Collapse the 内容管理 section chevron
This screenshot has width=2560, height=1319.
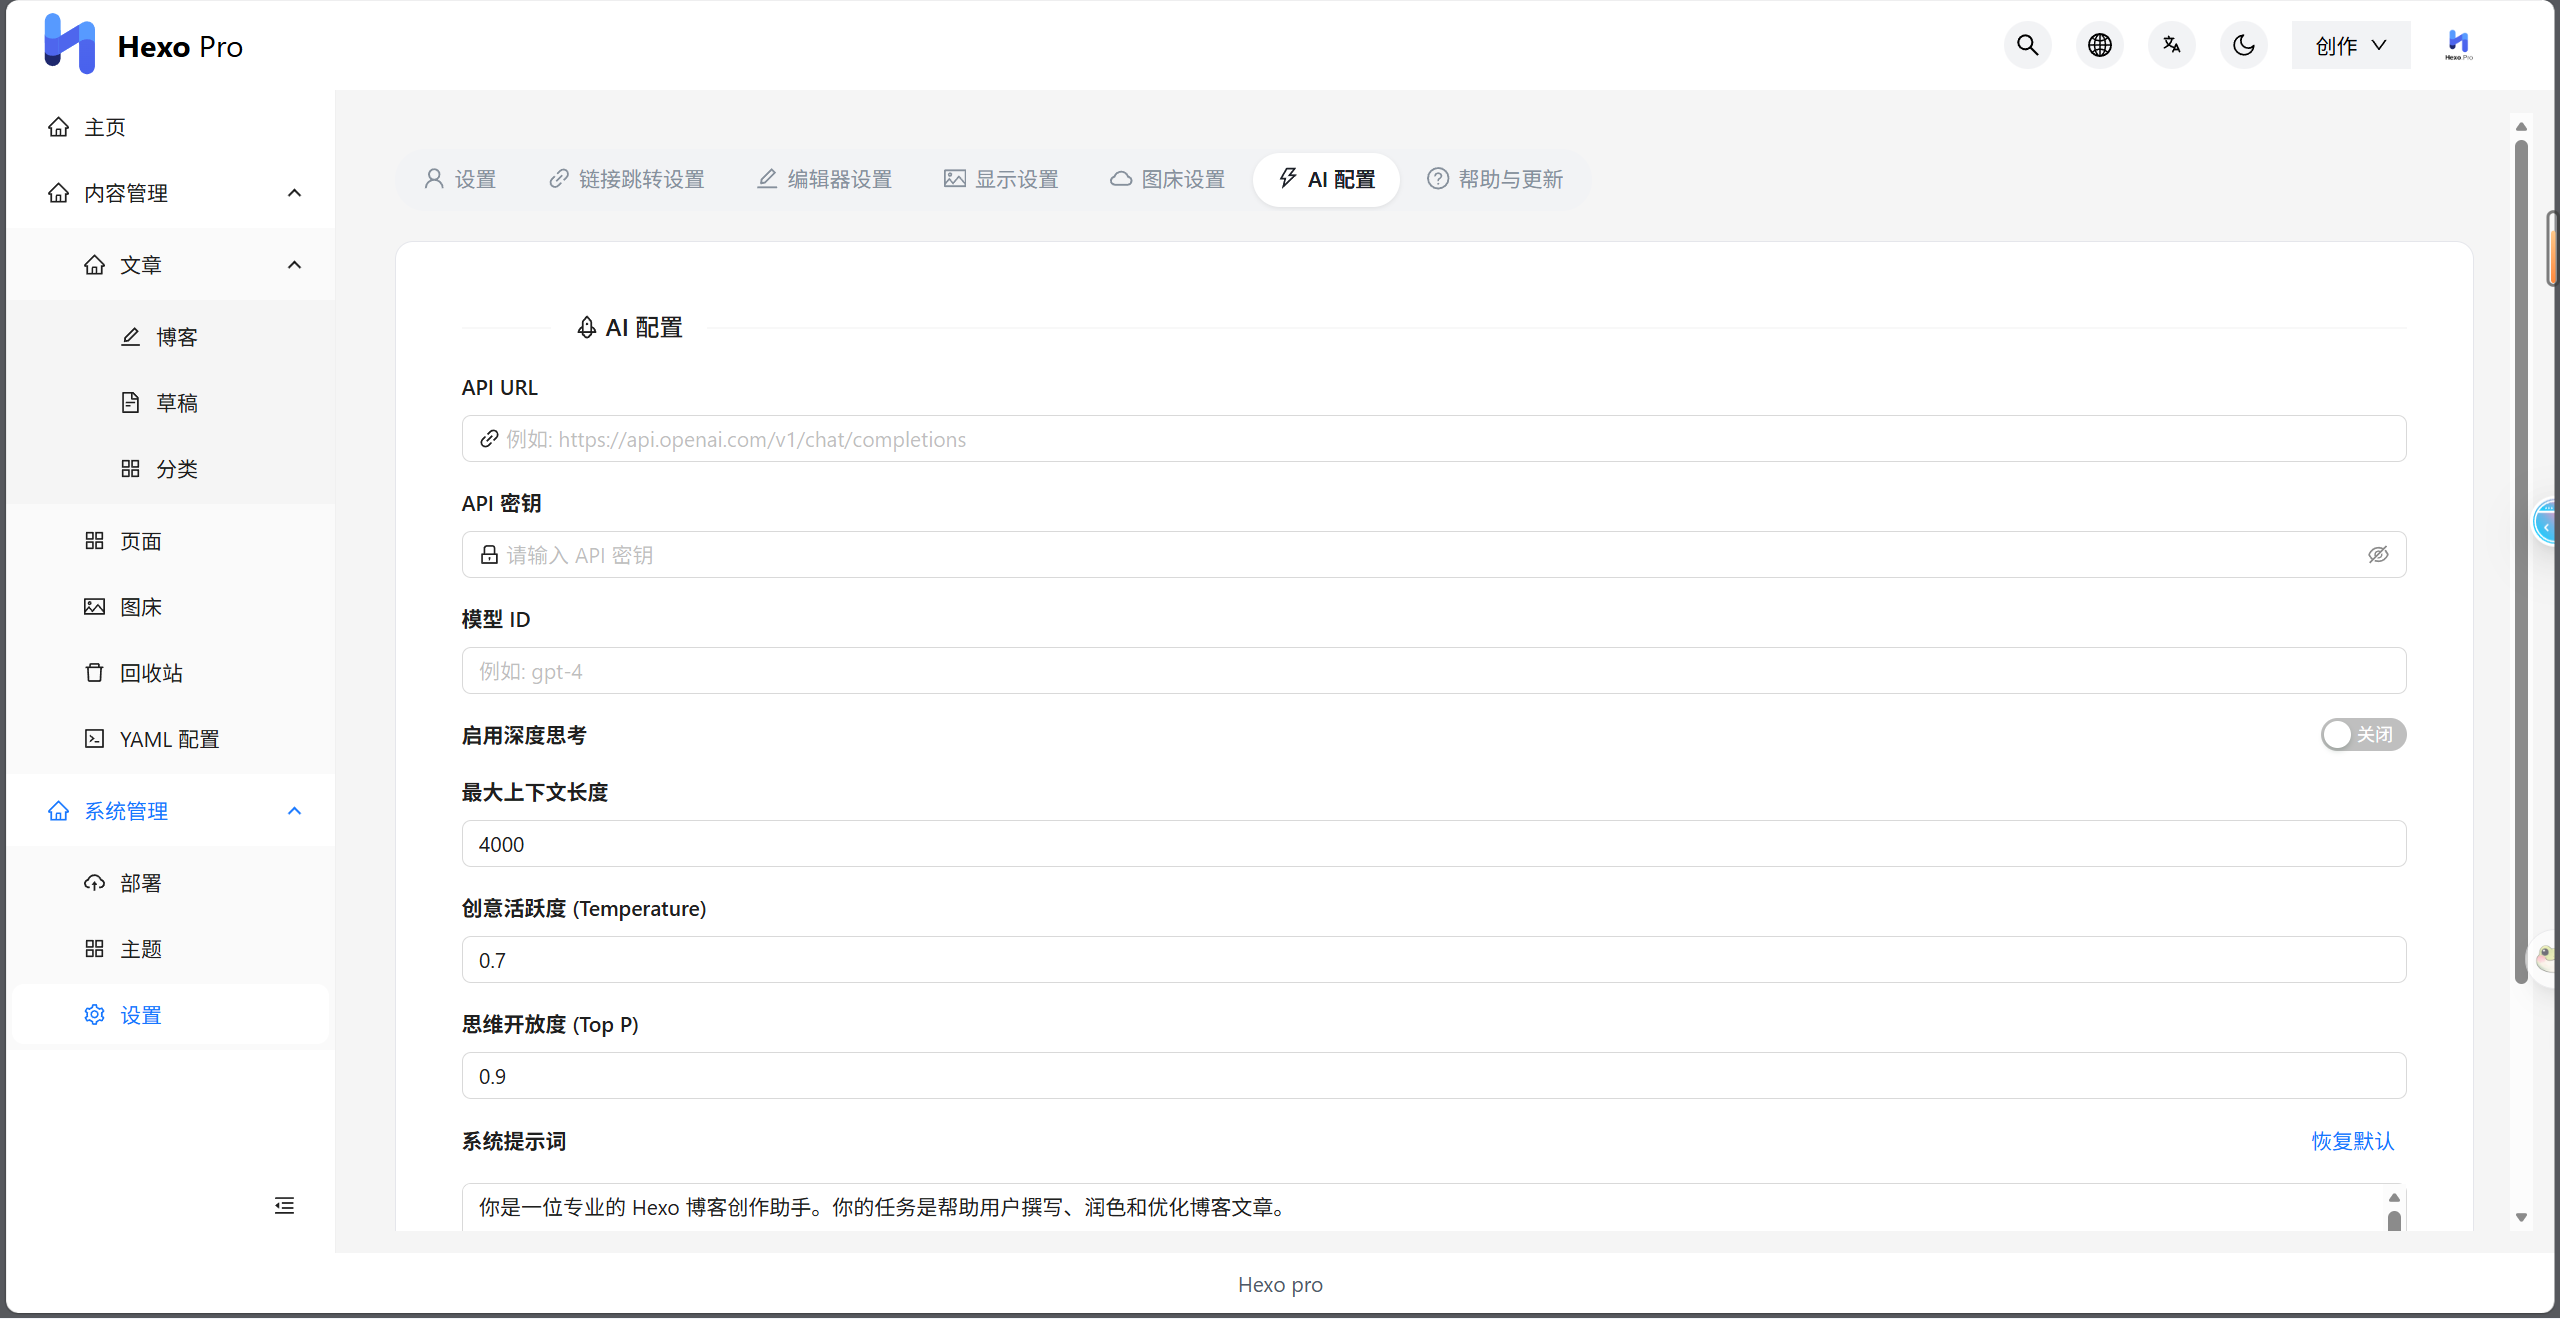pos(294,193)
